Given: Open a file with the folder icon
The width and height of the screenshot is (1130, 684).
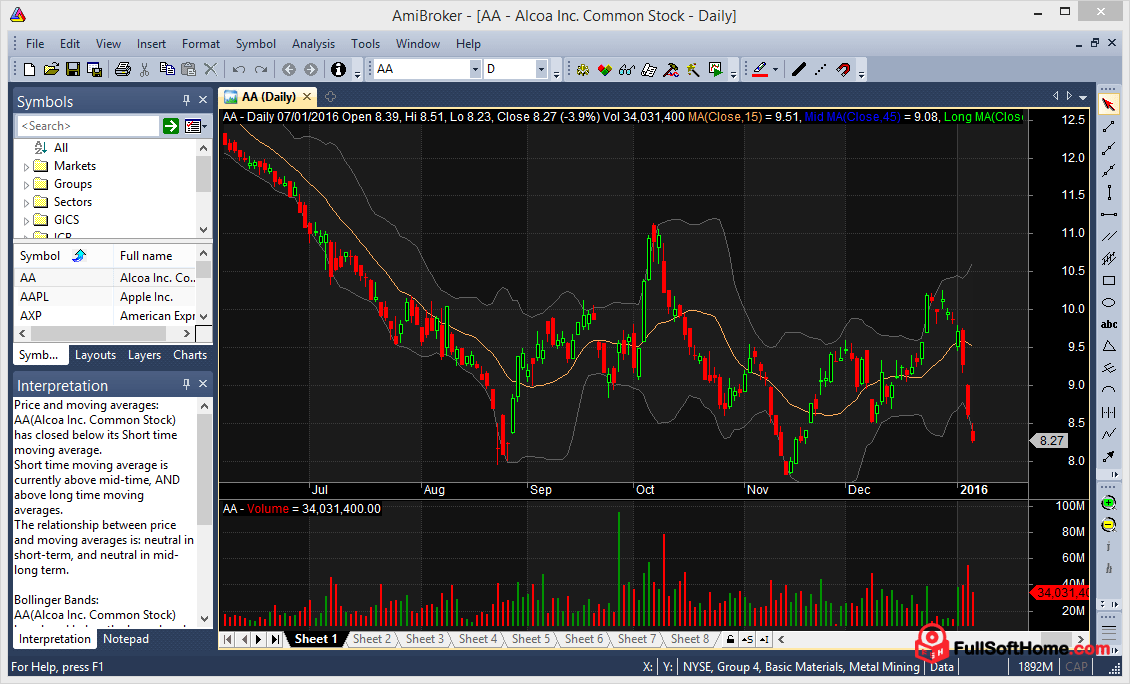Looking at the screenshot, I should [50, 69].
